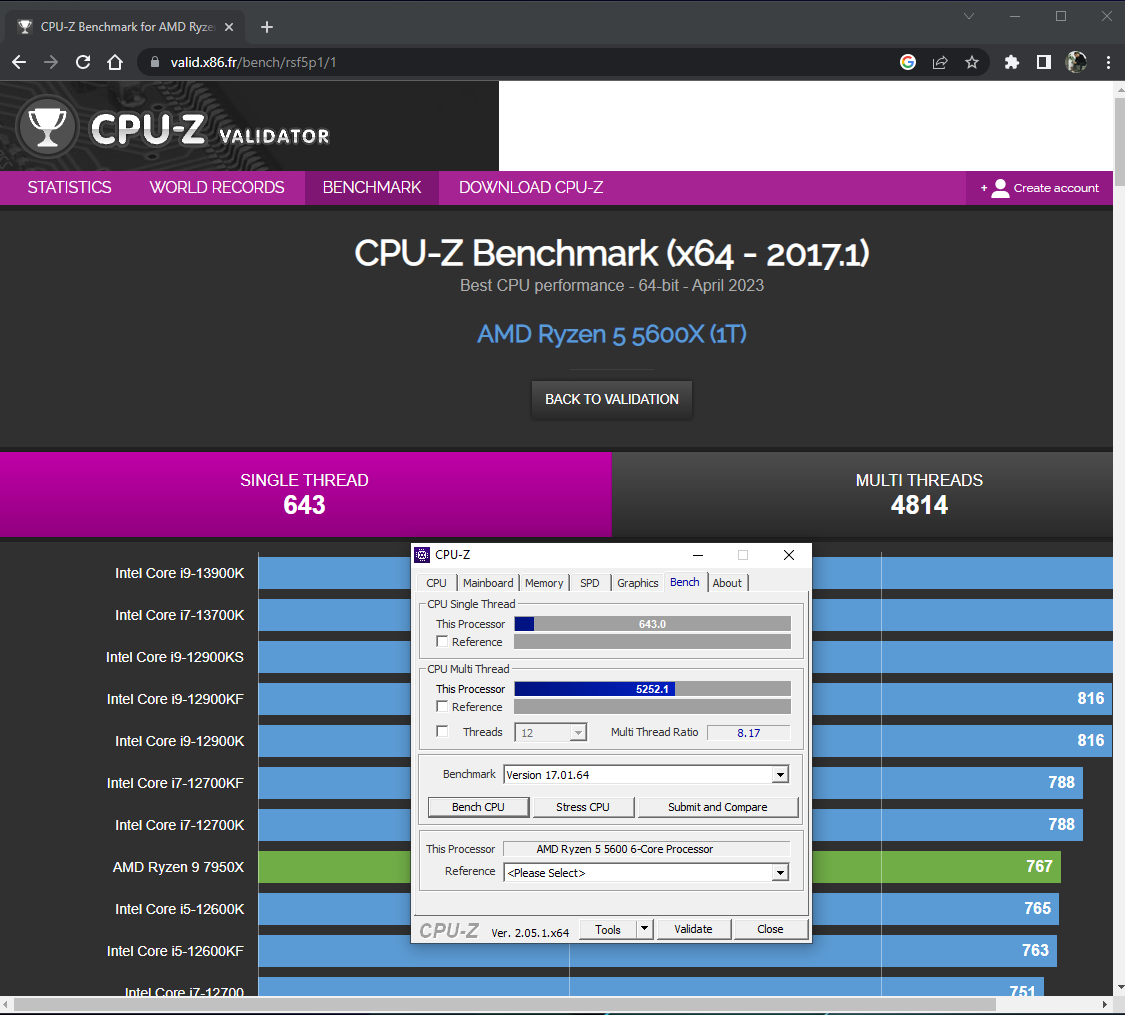Minimize the CPU-Z application window
Viewport: 1125px width, 1015px height.
(697, 555)
